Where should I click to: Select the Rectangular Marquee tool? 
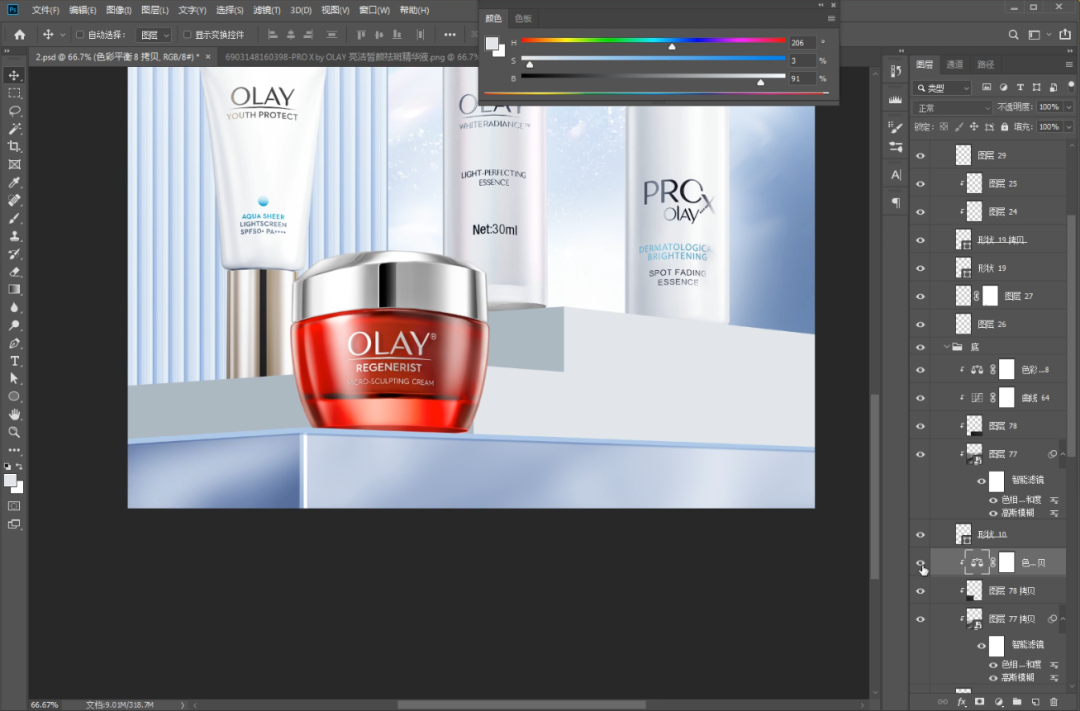[x=14, y=93]
